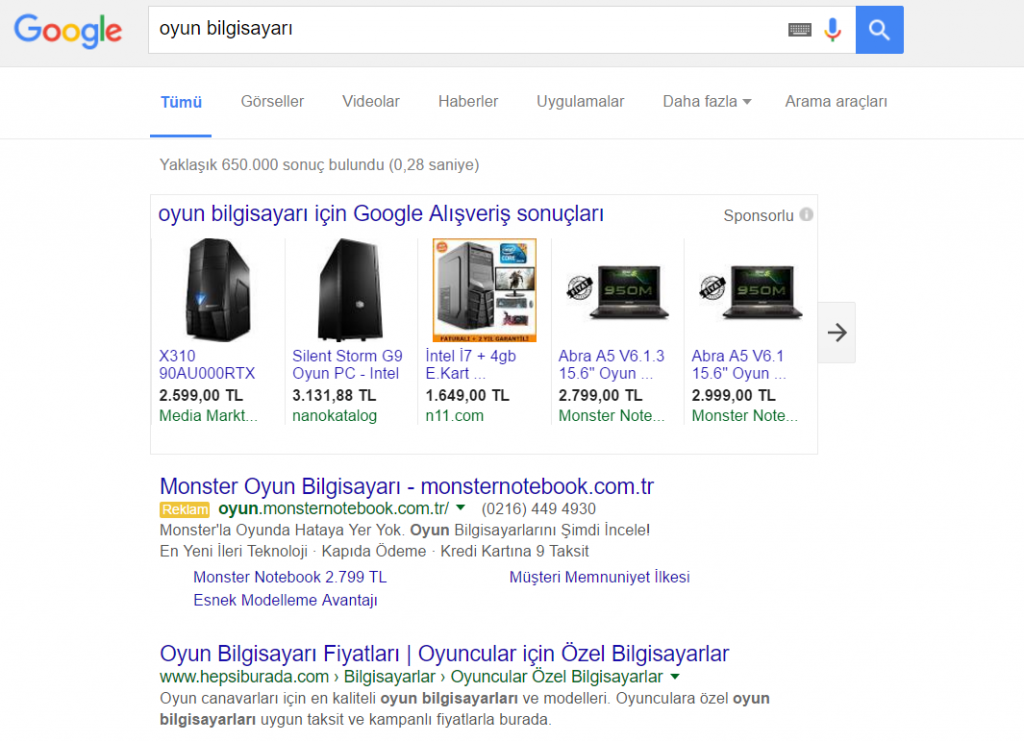Open the İntel İ7 + 4gb E.Kart link
This screenshot has height=742, width=1024.
[470, 364]
